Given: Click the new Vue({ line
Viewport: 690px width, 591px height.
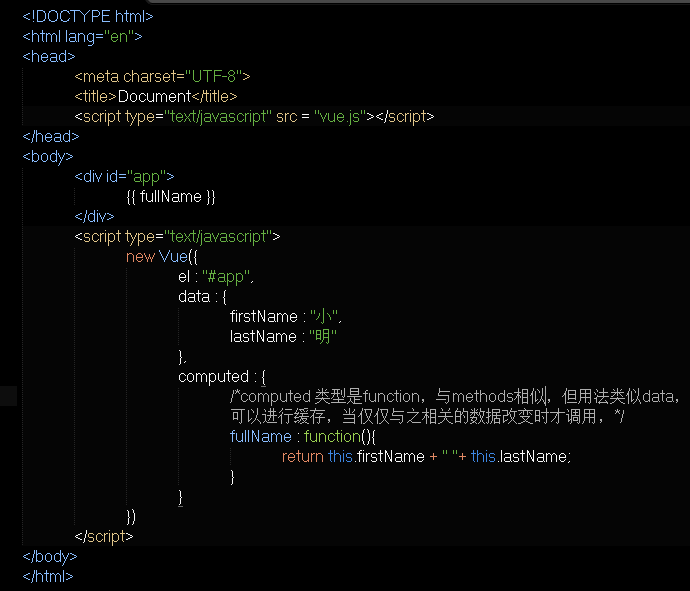Looking at the screenshot, I should coord(162,257).
